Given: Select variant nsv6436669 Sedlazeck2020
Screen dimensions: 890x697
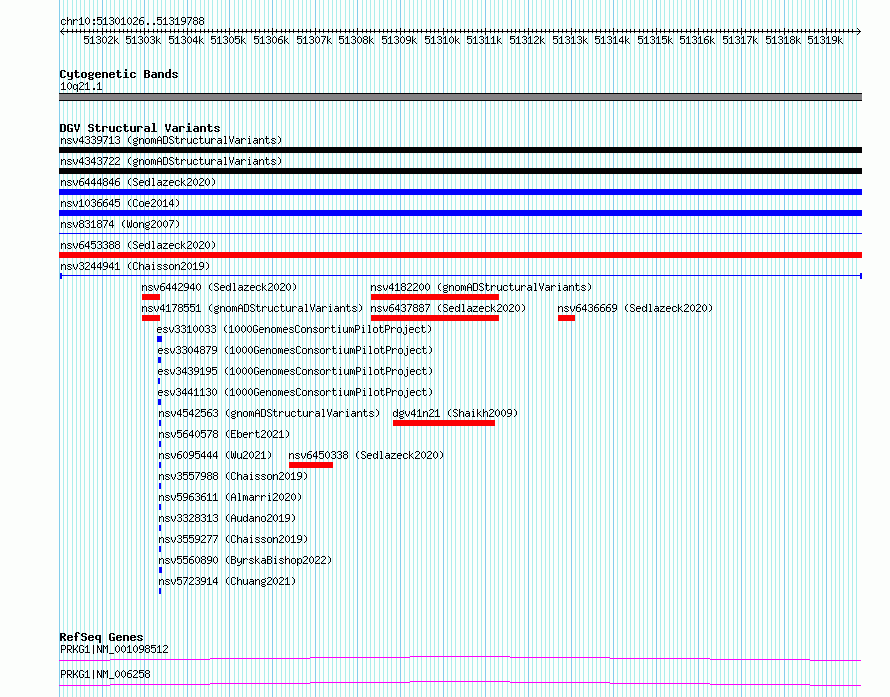Looking at the screenshot, I should point(635,308).
